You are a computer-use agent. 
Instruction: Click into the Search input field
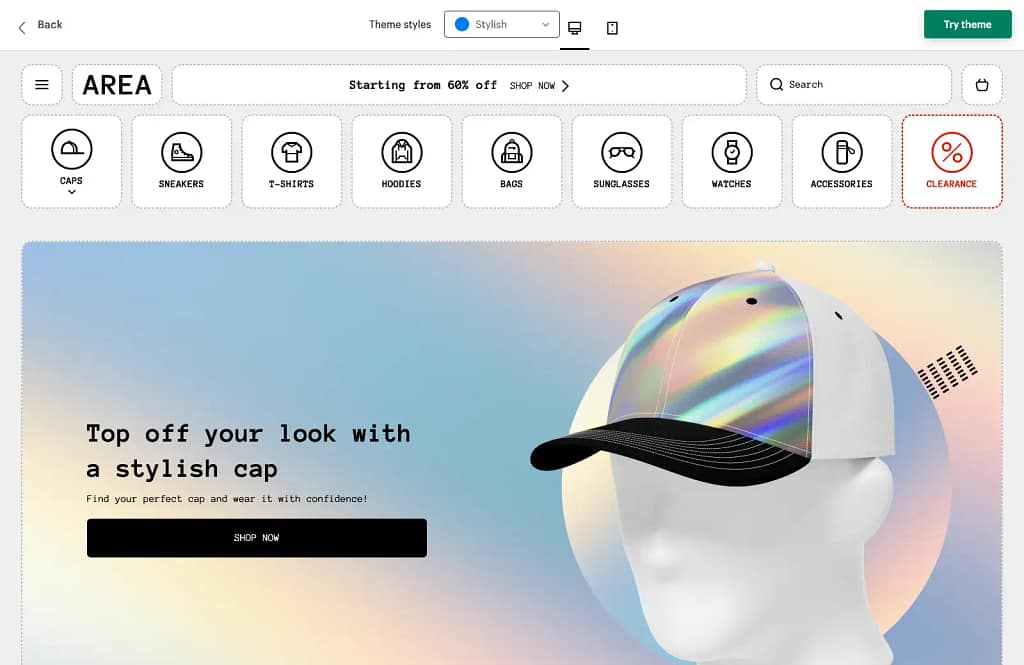coord(860,85)
